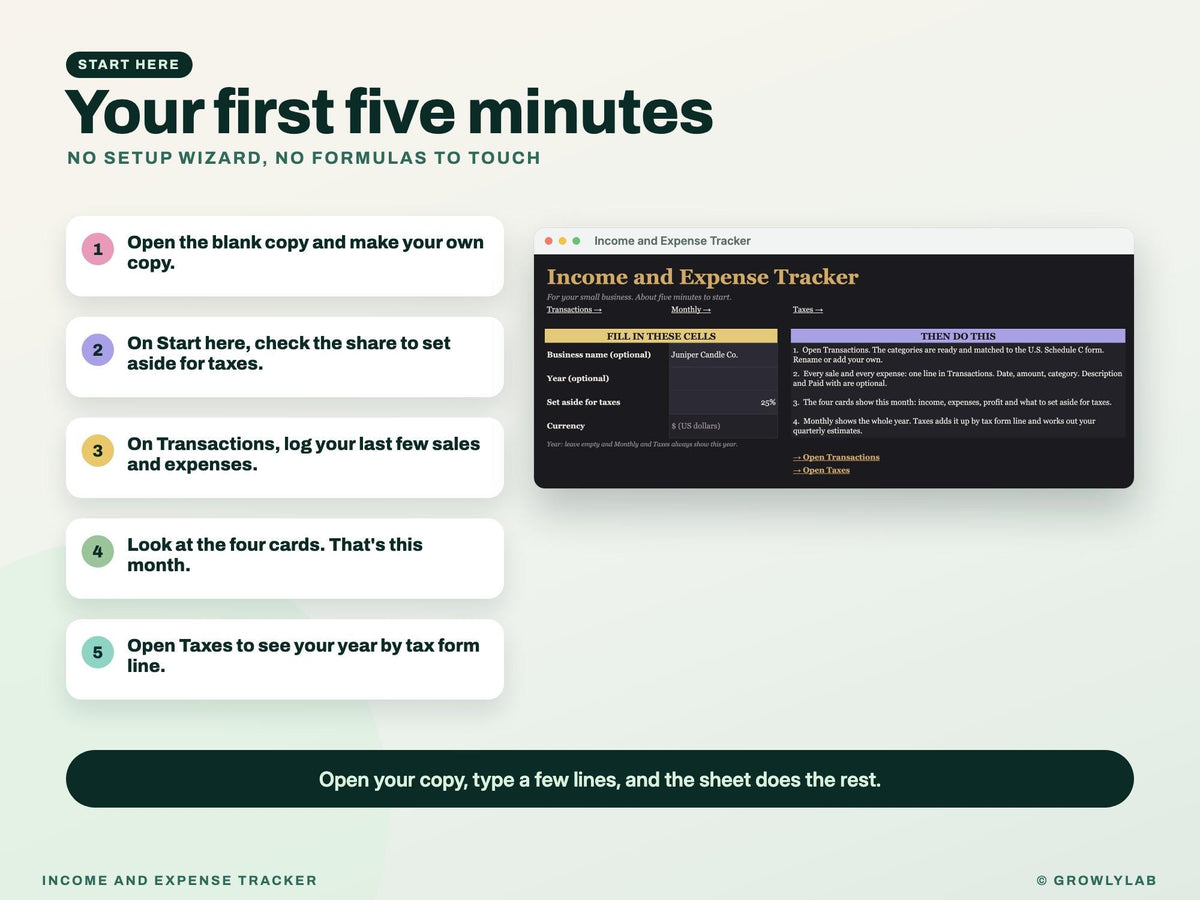Viewport: 1200px width, 900px height.
Task: Click the "Year: leave empty and Monthly…" footnote
Action: click(x=642, y=444)
